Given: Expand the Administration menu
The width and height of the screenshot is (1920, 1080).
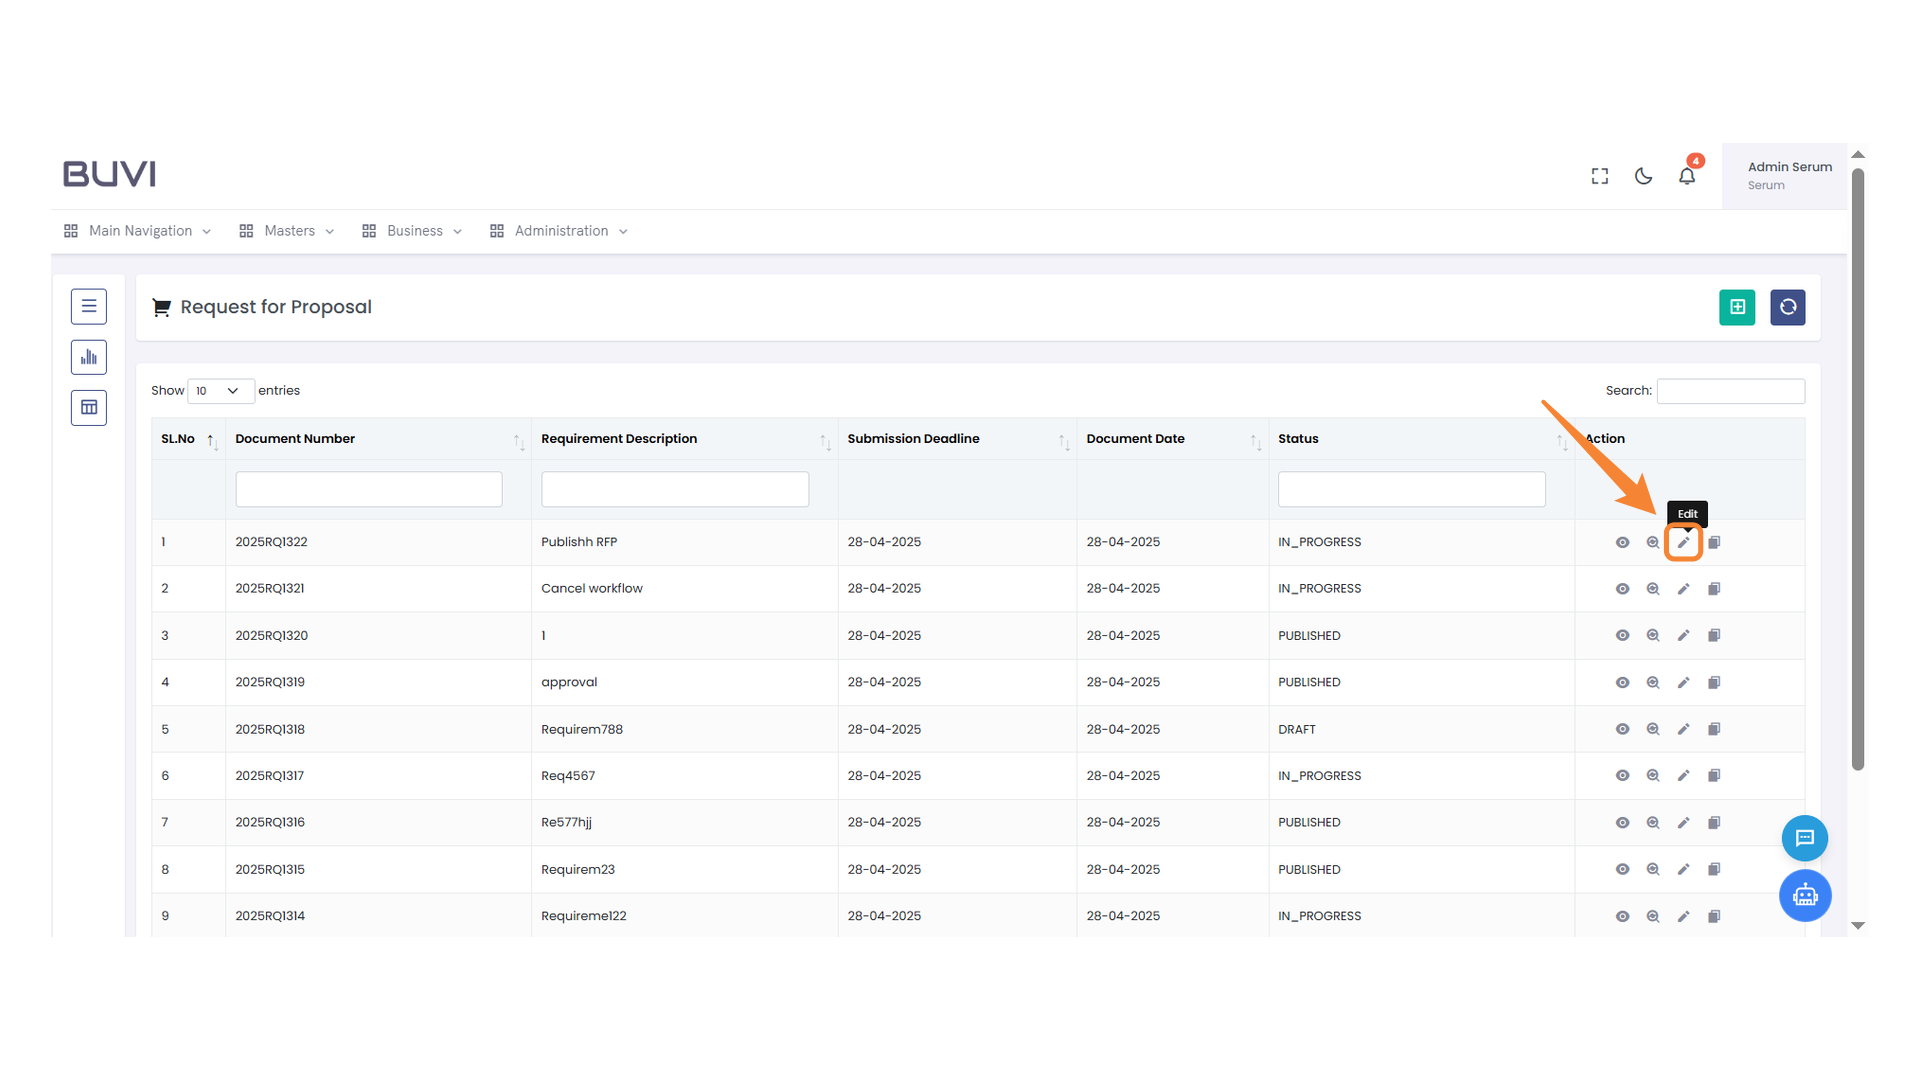Looking at the screenshot, I should (560, 231).
